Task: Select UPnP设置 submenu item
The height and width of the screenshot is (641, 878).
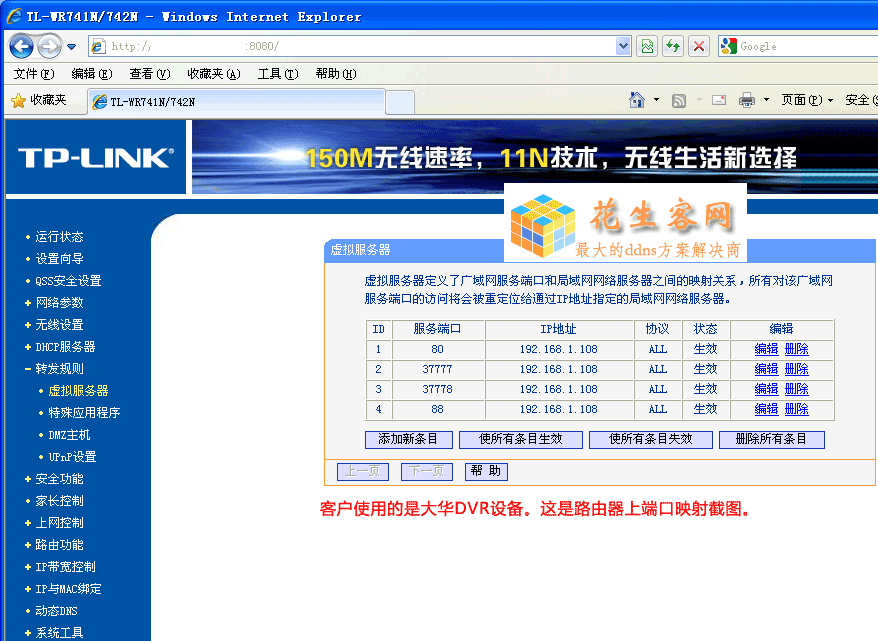Action: click(x=72, y=457)
